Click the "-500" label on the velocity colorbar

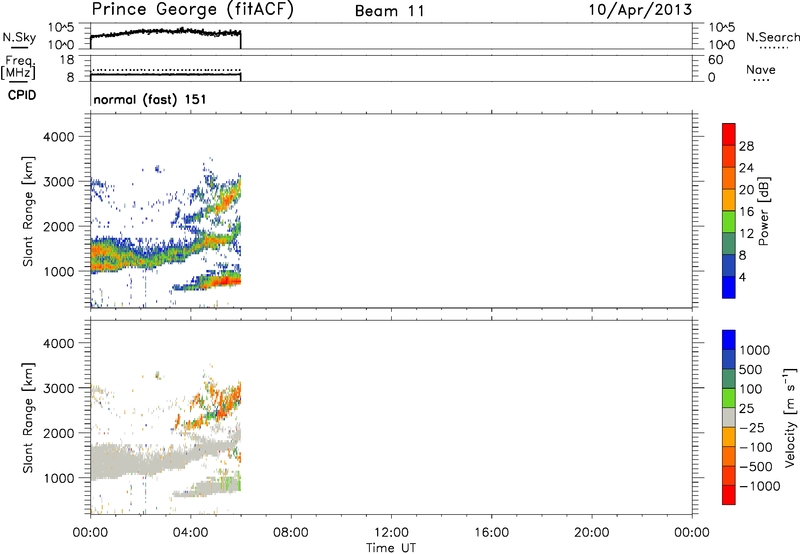click(756, 467)
